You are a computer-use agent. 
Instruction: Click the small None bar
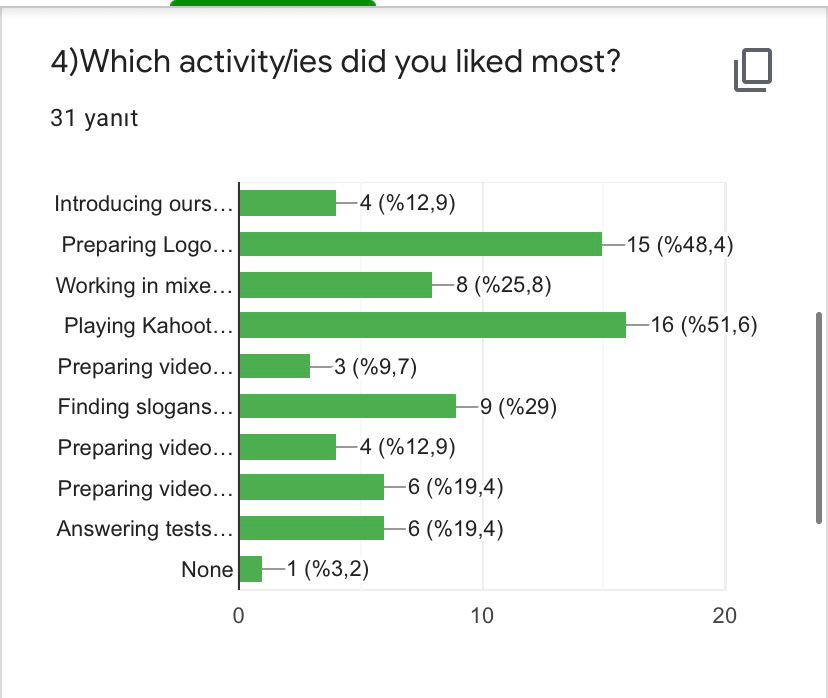pos(250,569)
